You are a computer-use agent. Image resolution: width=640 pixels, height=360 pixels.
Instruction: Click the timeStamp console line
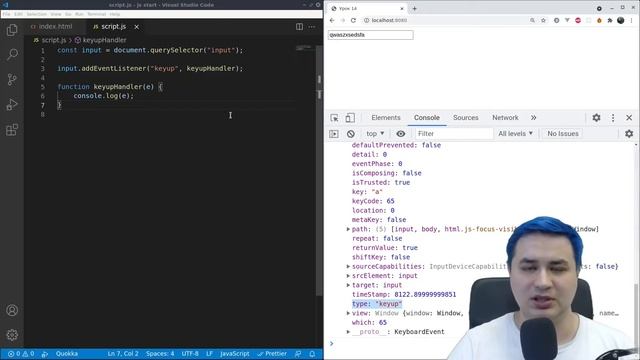coord(404,295)
